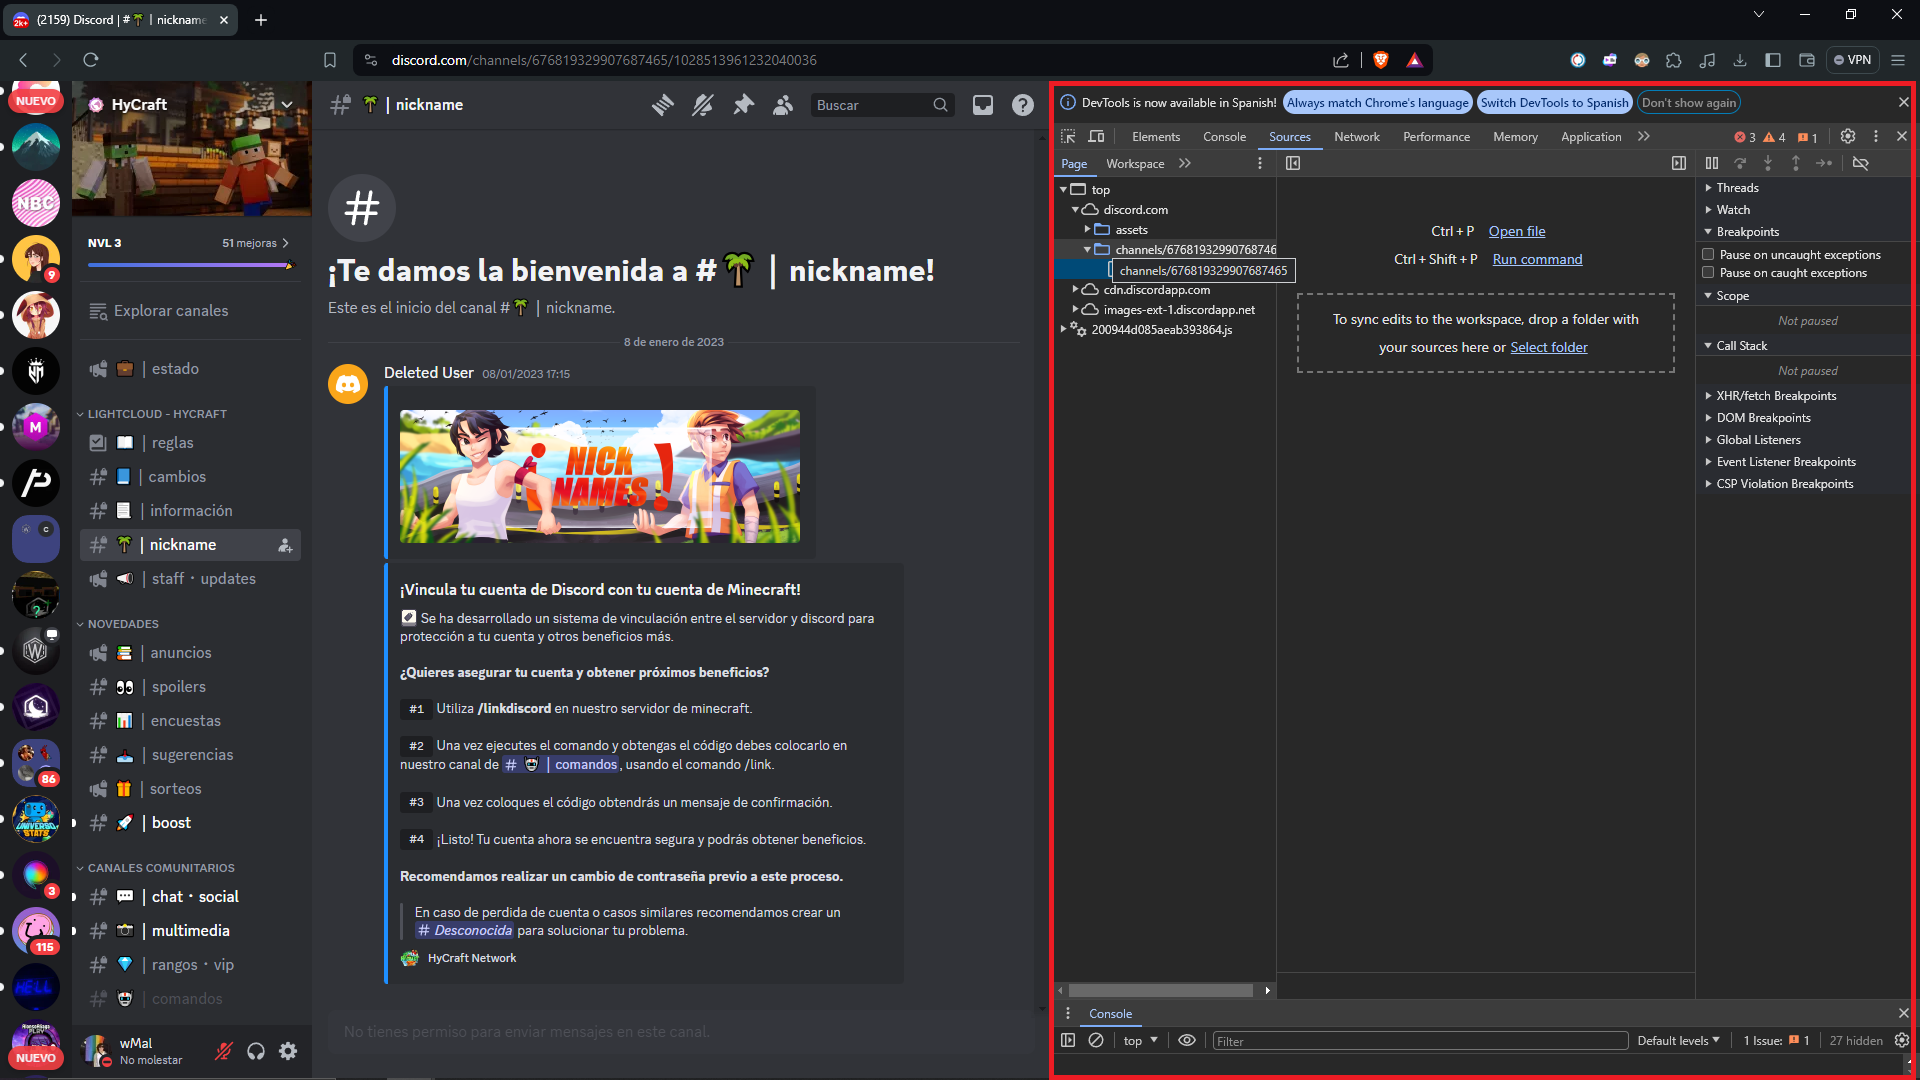The height and width of the screenshot is (1080, 1920).
Task: Switch to the Network tab
Action: point(1356,137)
